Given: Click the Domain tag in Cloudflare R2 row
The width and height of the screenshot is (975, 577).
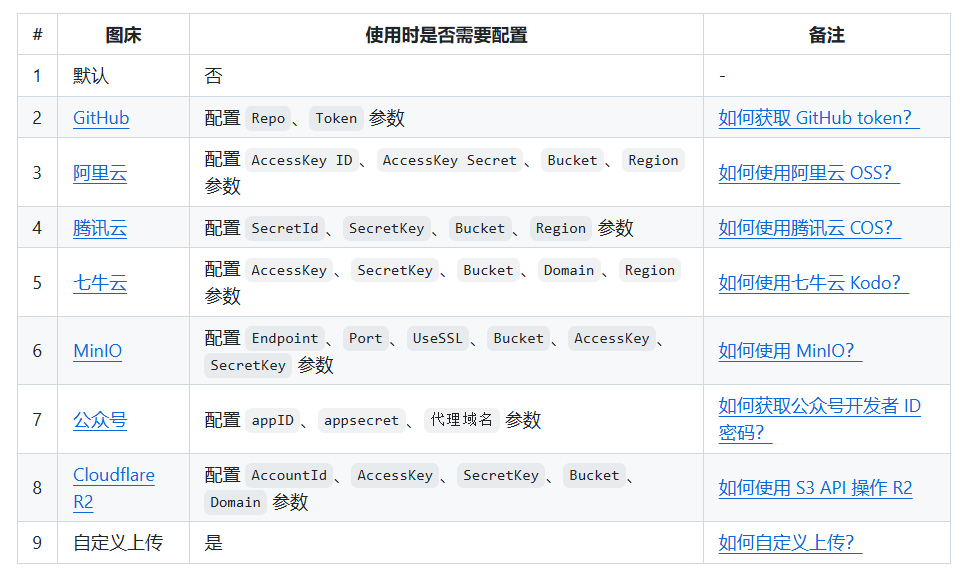Looking at the screenshot, I should click(235, 502).
